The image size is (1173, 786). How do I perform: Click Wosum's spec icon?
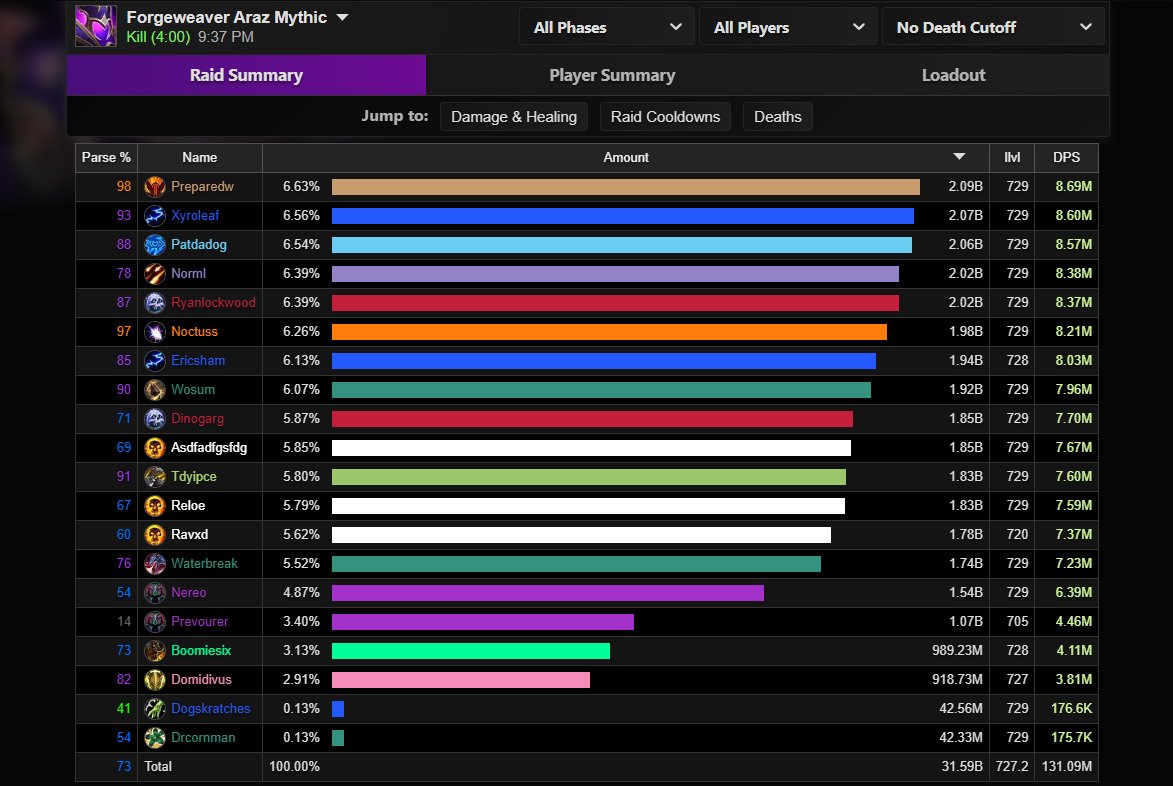(155, 390)
